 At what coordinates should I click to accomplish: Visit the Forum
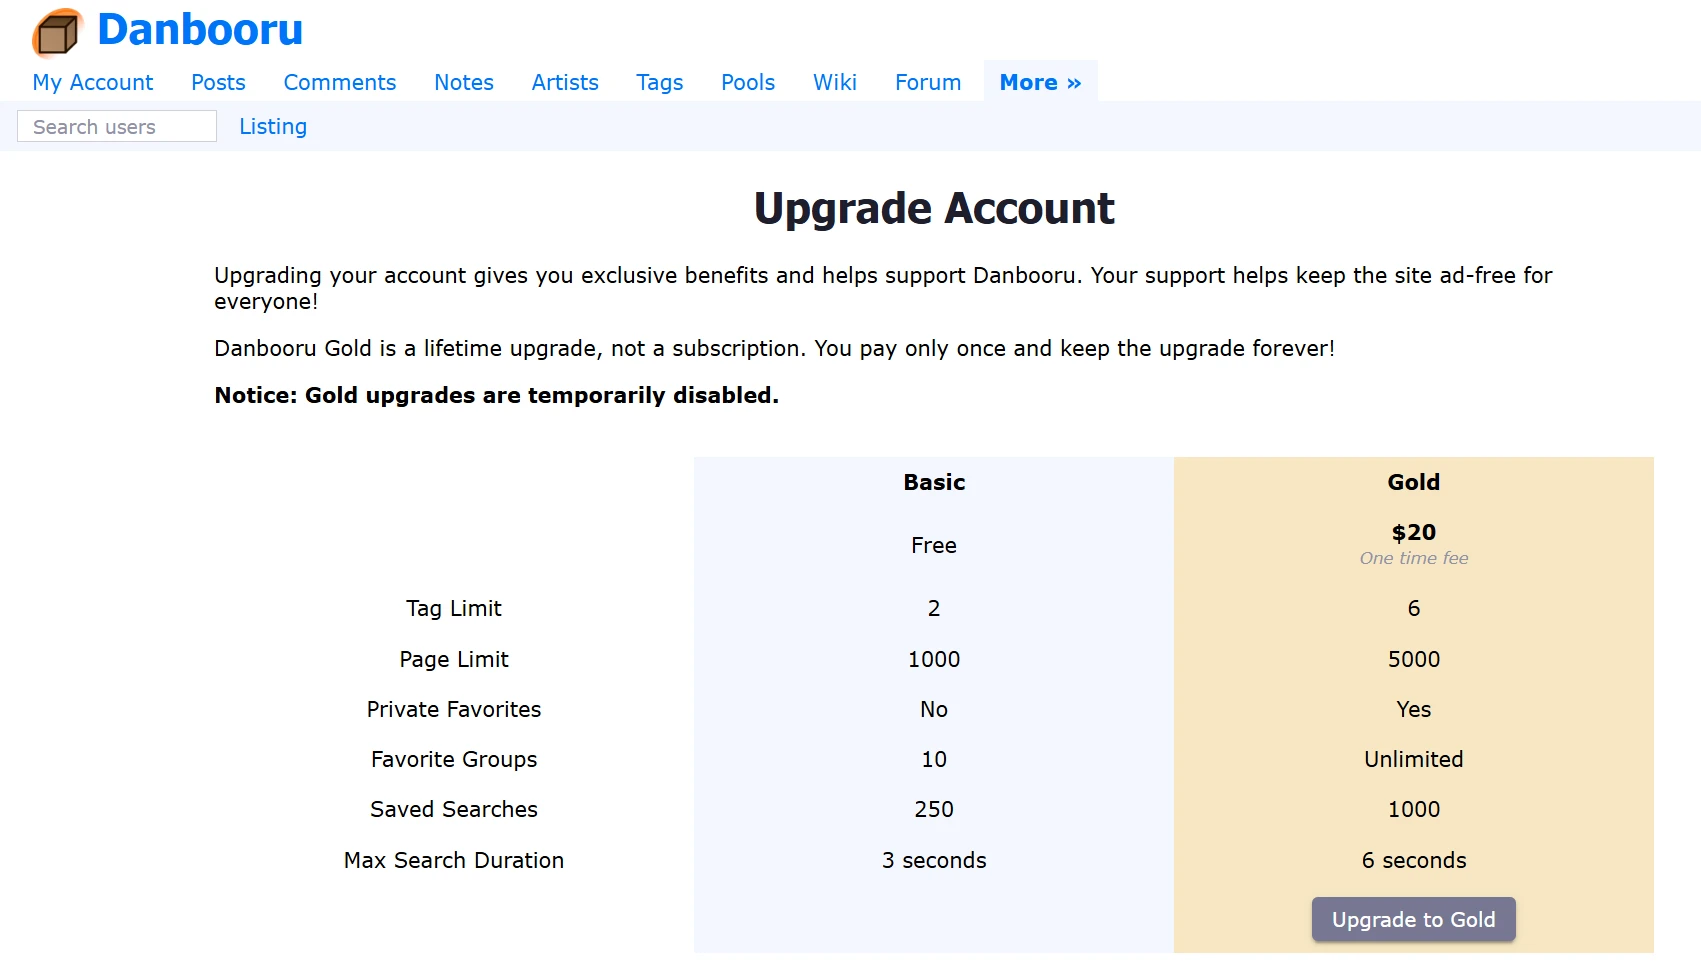point(928,82)
